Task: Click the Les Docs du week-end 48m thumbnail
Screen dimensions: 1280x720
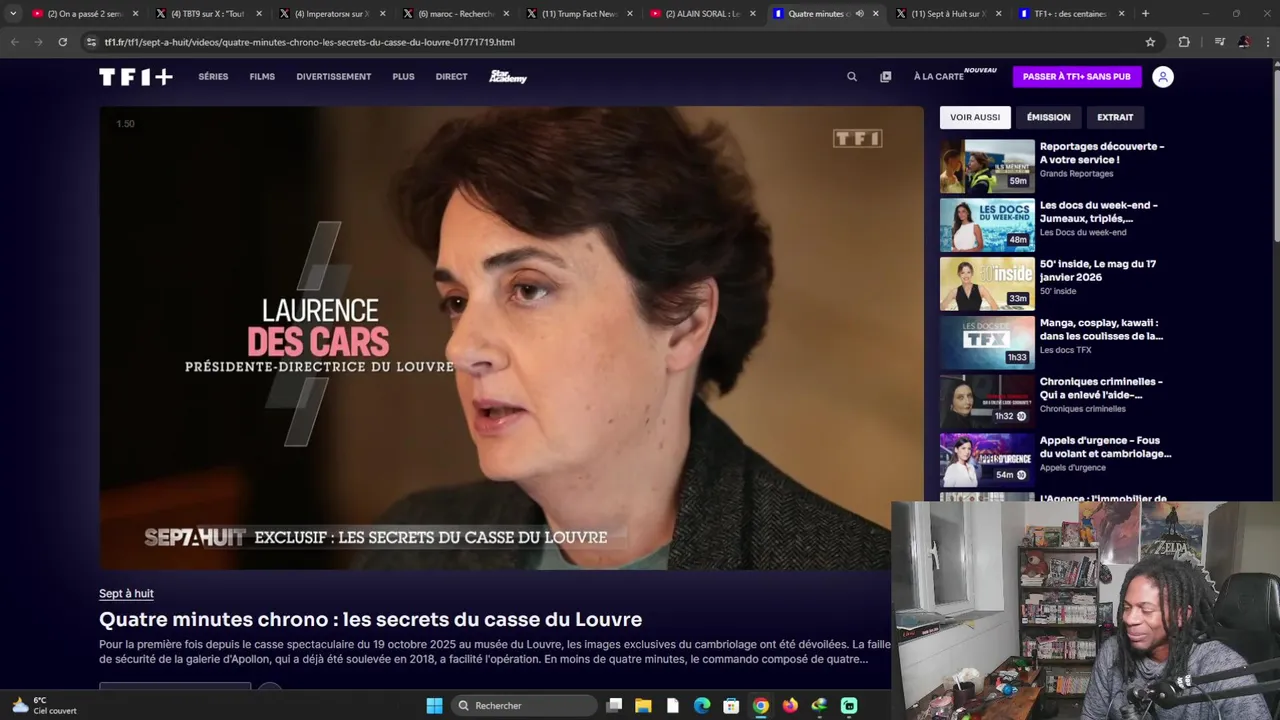Action: tap(987, 225)
